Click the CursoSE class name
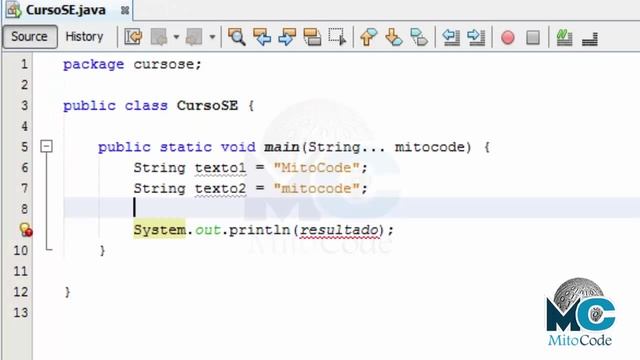The image size is (640, 360). coord(207,106)
